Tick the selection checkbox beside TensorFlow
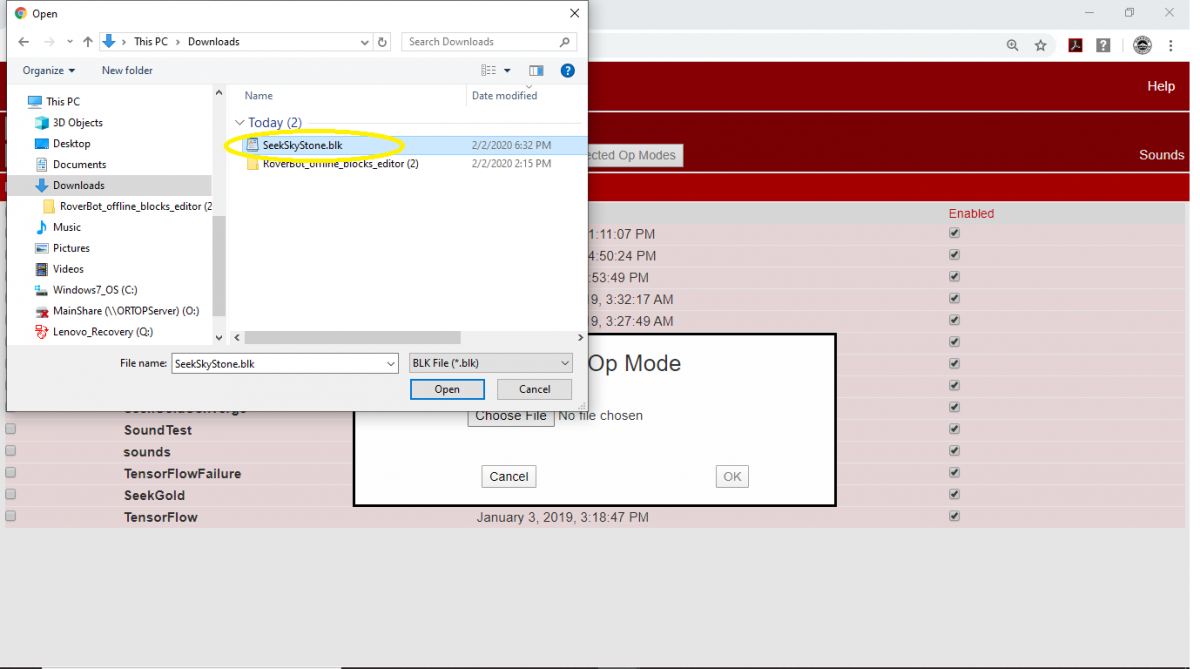Viewport: 1200px width, 669px height. pyautogui.click(x=11, y=516)
